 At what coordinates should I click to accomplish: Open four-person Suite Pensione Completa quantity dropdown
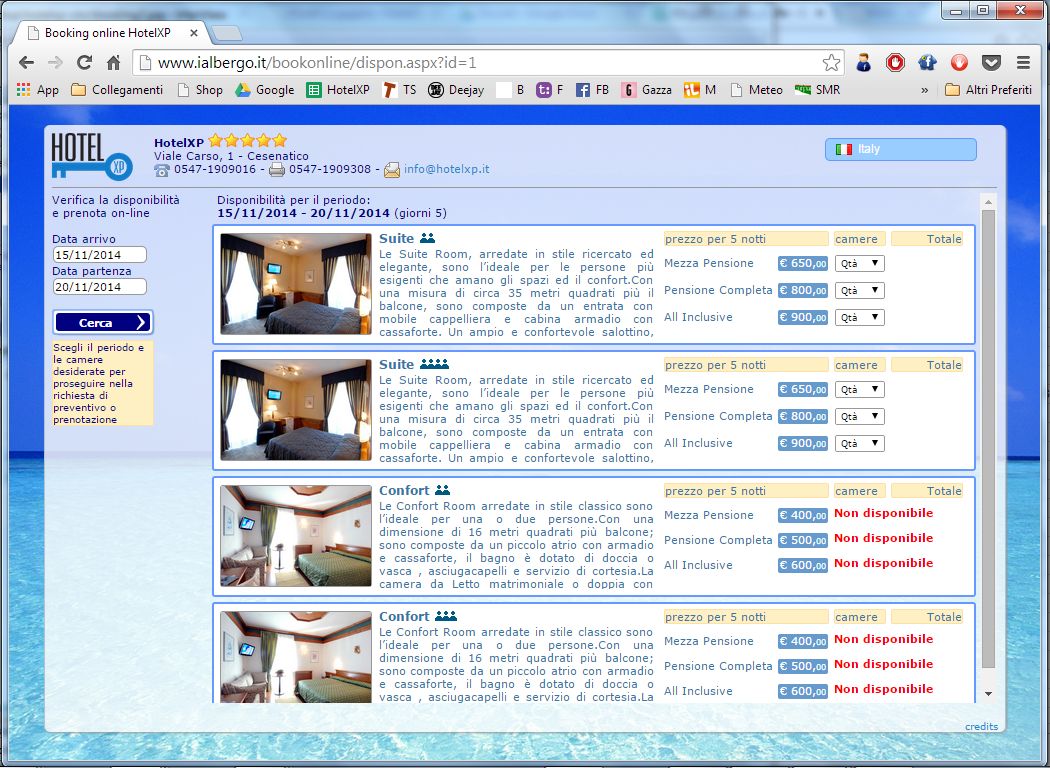point(859,416)
